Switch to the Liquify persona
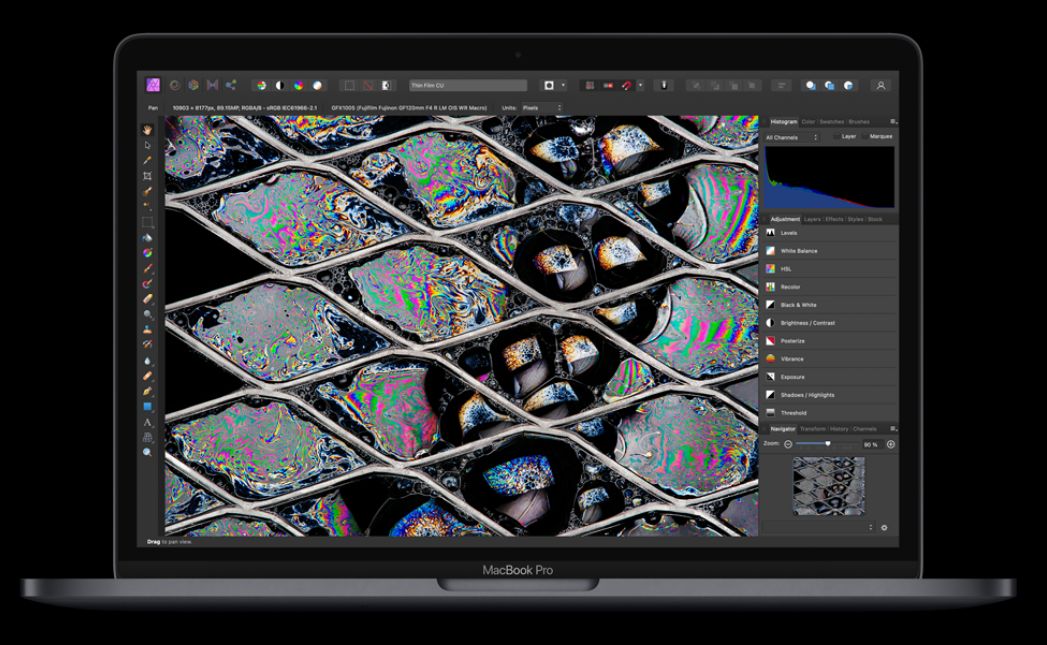Image resolution: width=1047 pixels, height=645 pixels. coord(175,86)
